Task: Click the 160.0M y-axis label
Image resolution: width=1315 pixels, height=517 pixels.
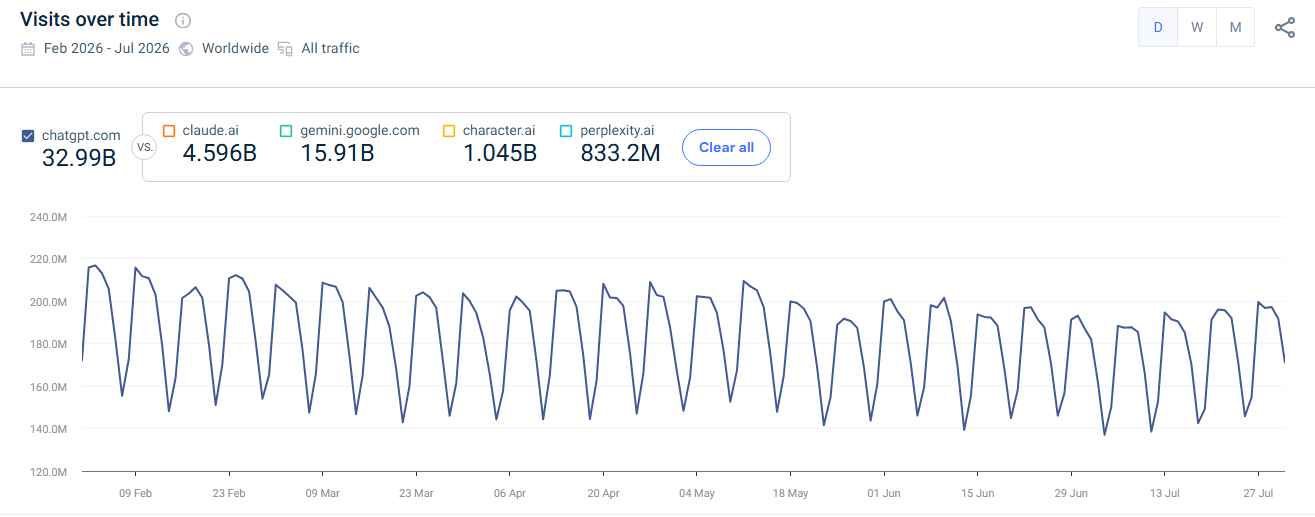Action: pyautogui.click(x=48, y=387)
